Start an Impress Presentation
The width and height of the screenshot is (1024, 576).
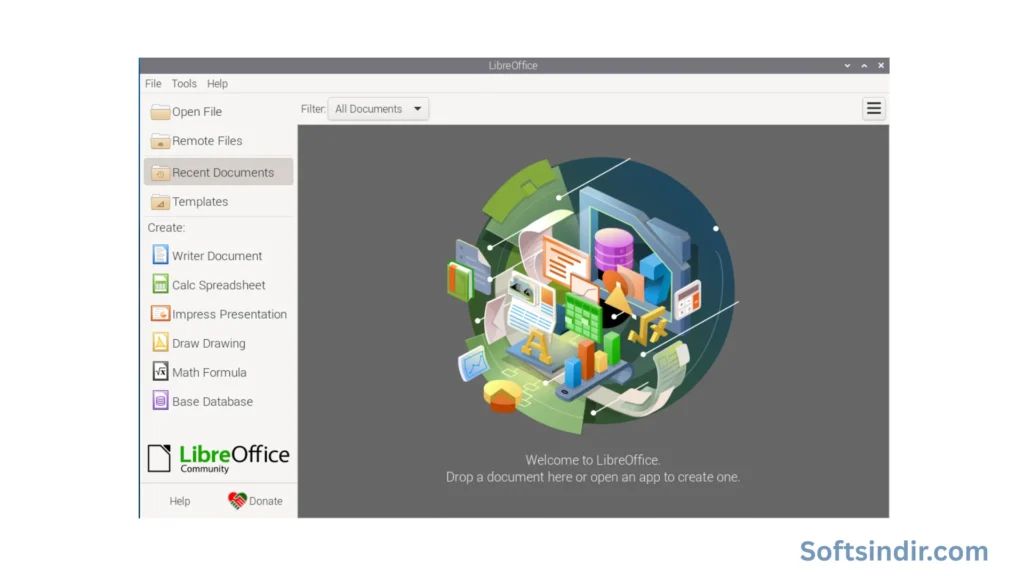point(227,313)
